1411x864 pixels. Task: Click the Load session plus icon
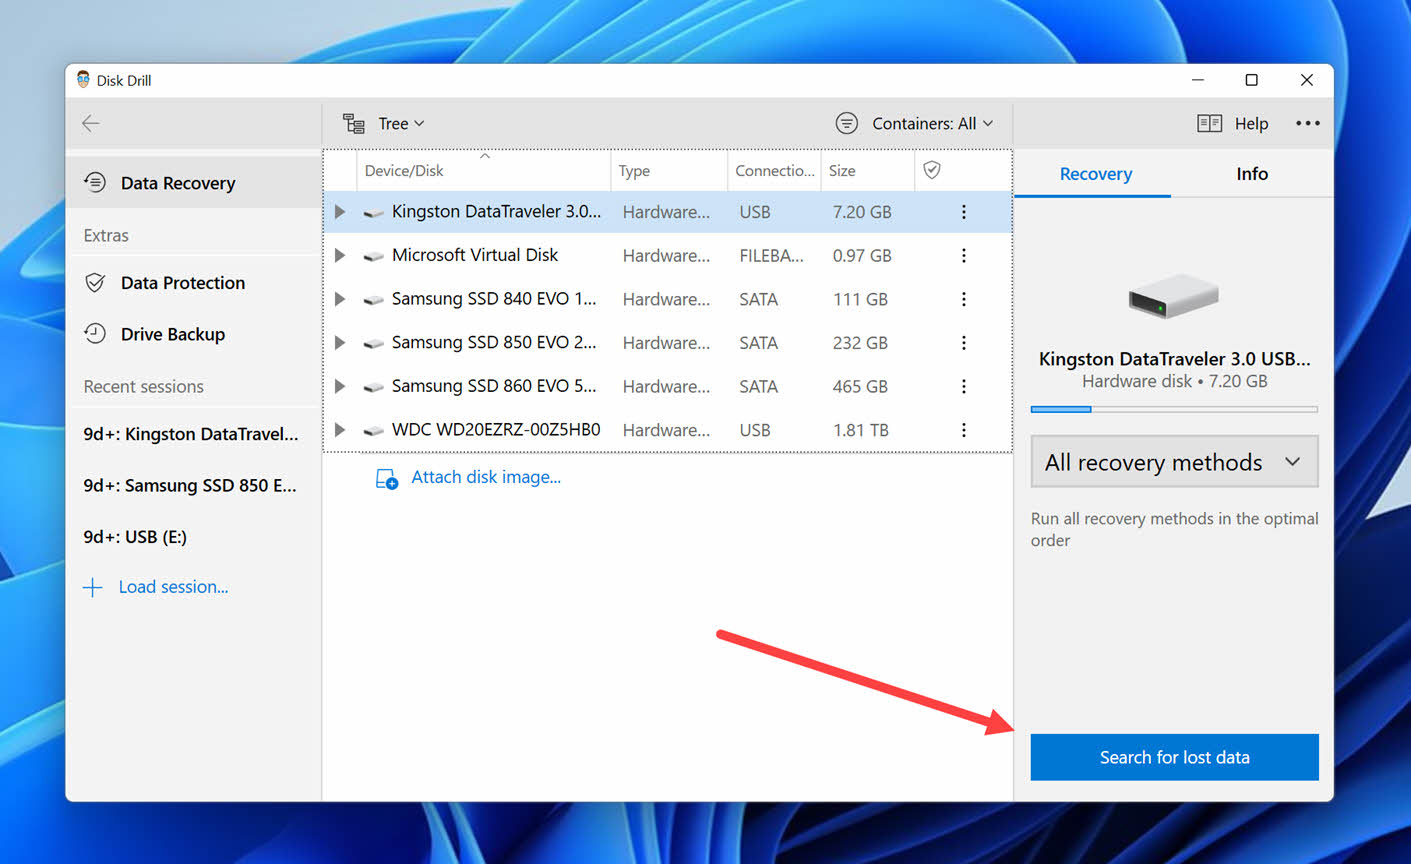point(93,587)
